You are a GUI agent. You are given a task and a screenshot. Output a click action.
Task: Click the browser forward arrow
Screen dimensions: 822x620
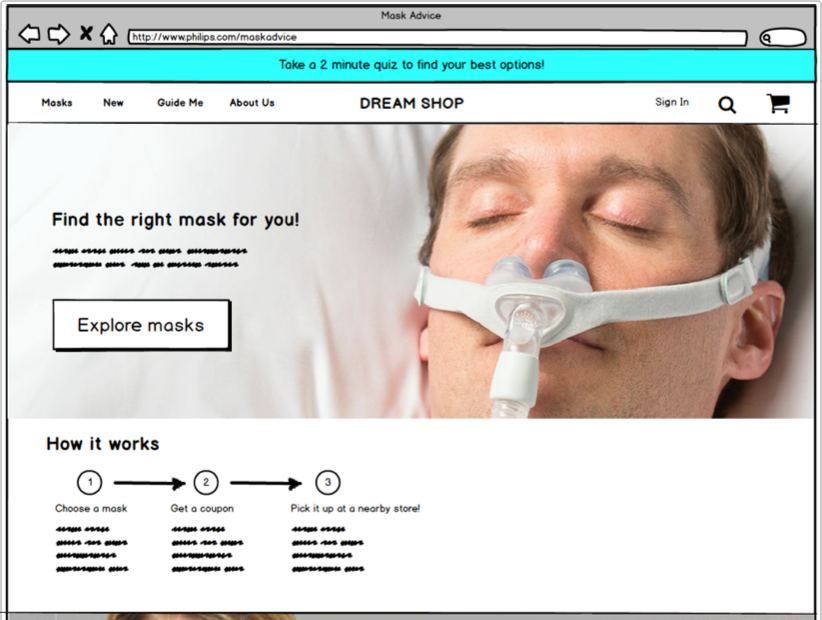[59, 35]
